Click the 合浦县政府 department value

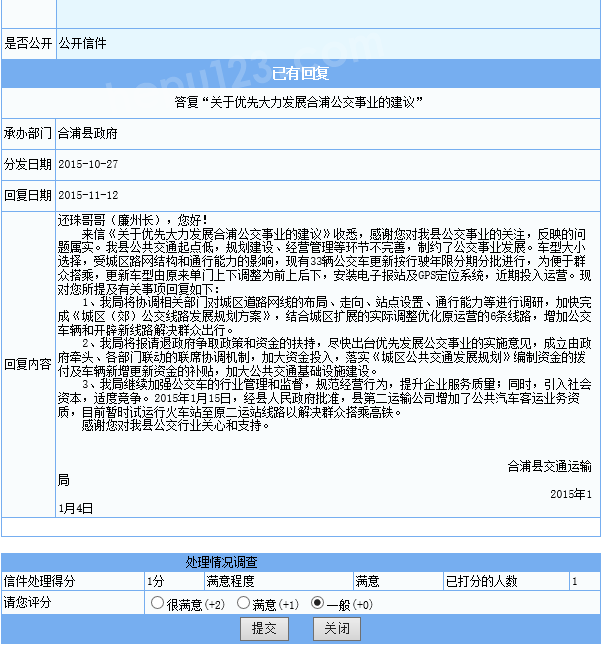88,133
